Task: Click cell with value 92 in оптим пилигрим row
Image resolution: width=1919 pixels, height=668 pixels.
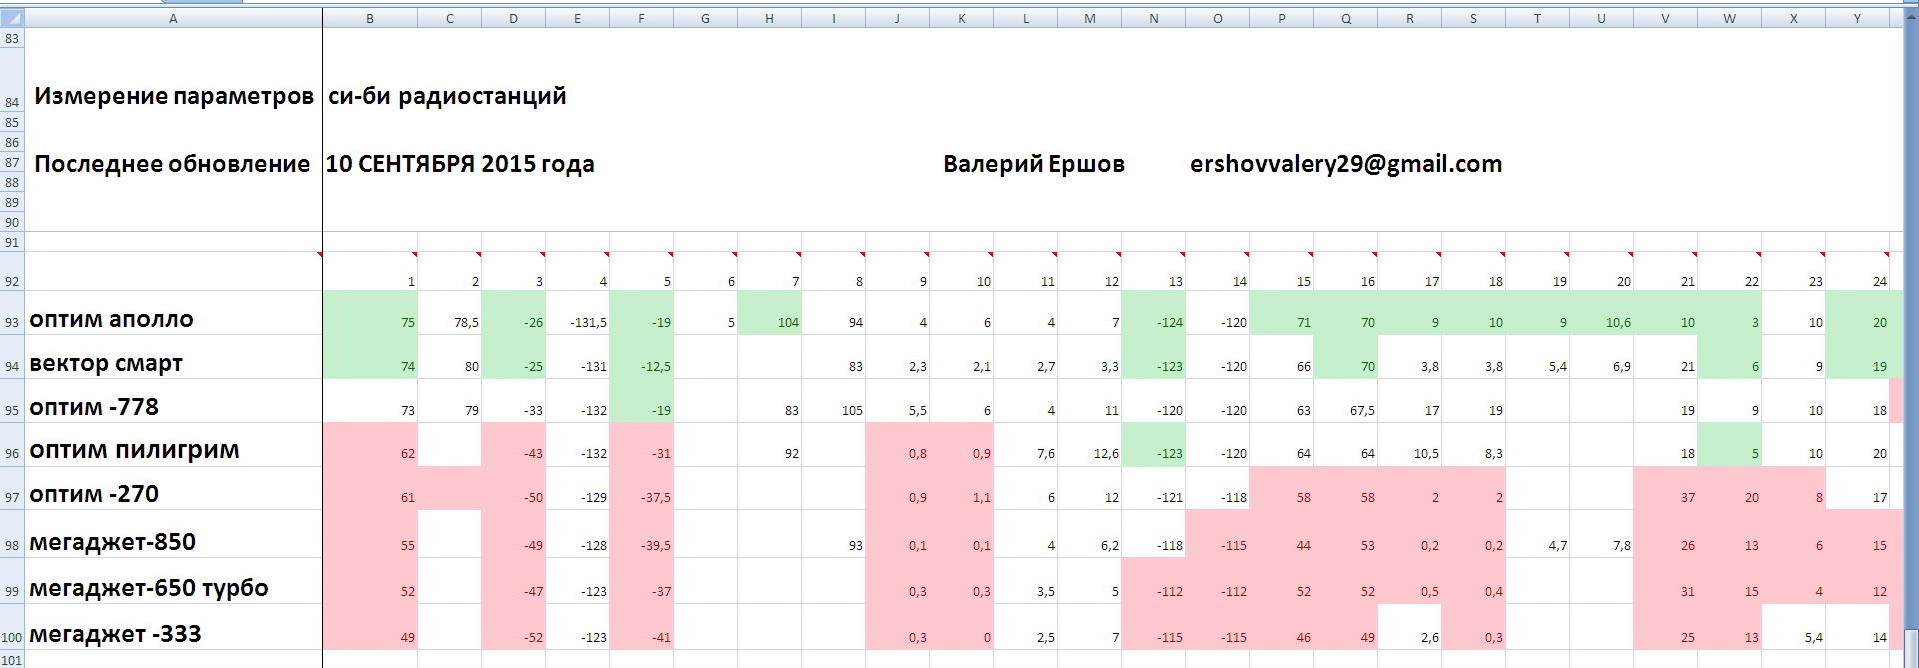Action: point(769,445)
